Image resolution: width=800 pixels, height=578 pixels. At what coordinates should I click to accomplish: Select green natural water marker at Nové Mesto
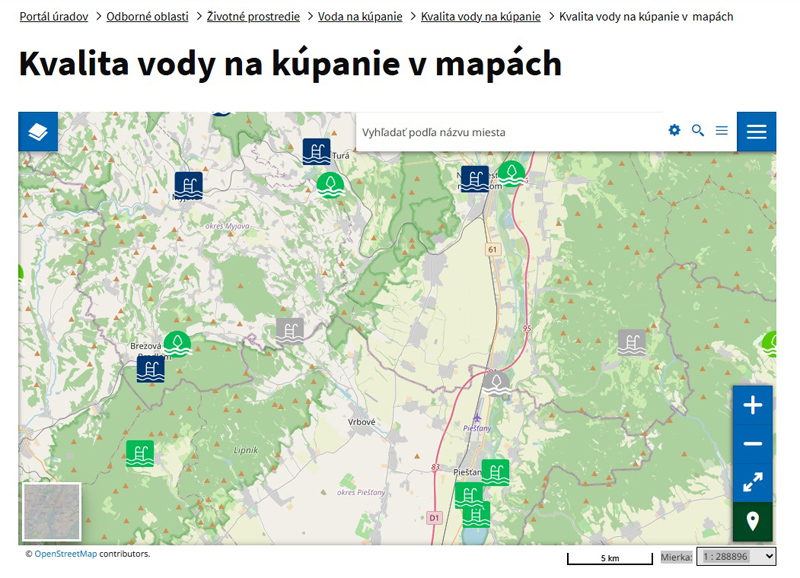[511, 173]
